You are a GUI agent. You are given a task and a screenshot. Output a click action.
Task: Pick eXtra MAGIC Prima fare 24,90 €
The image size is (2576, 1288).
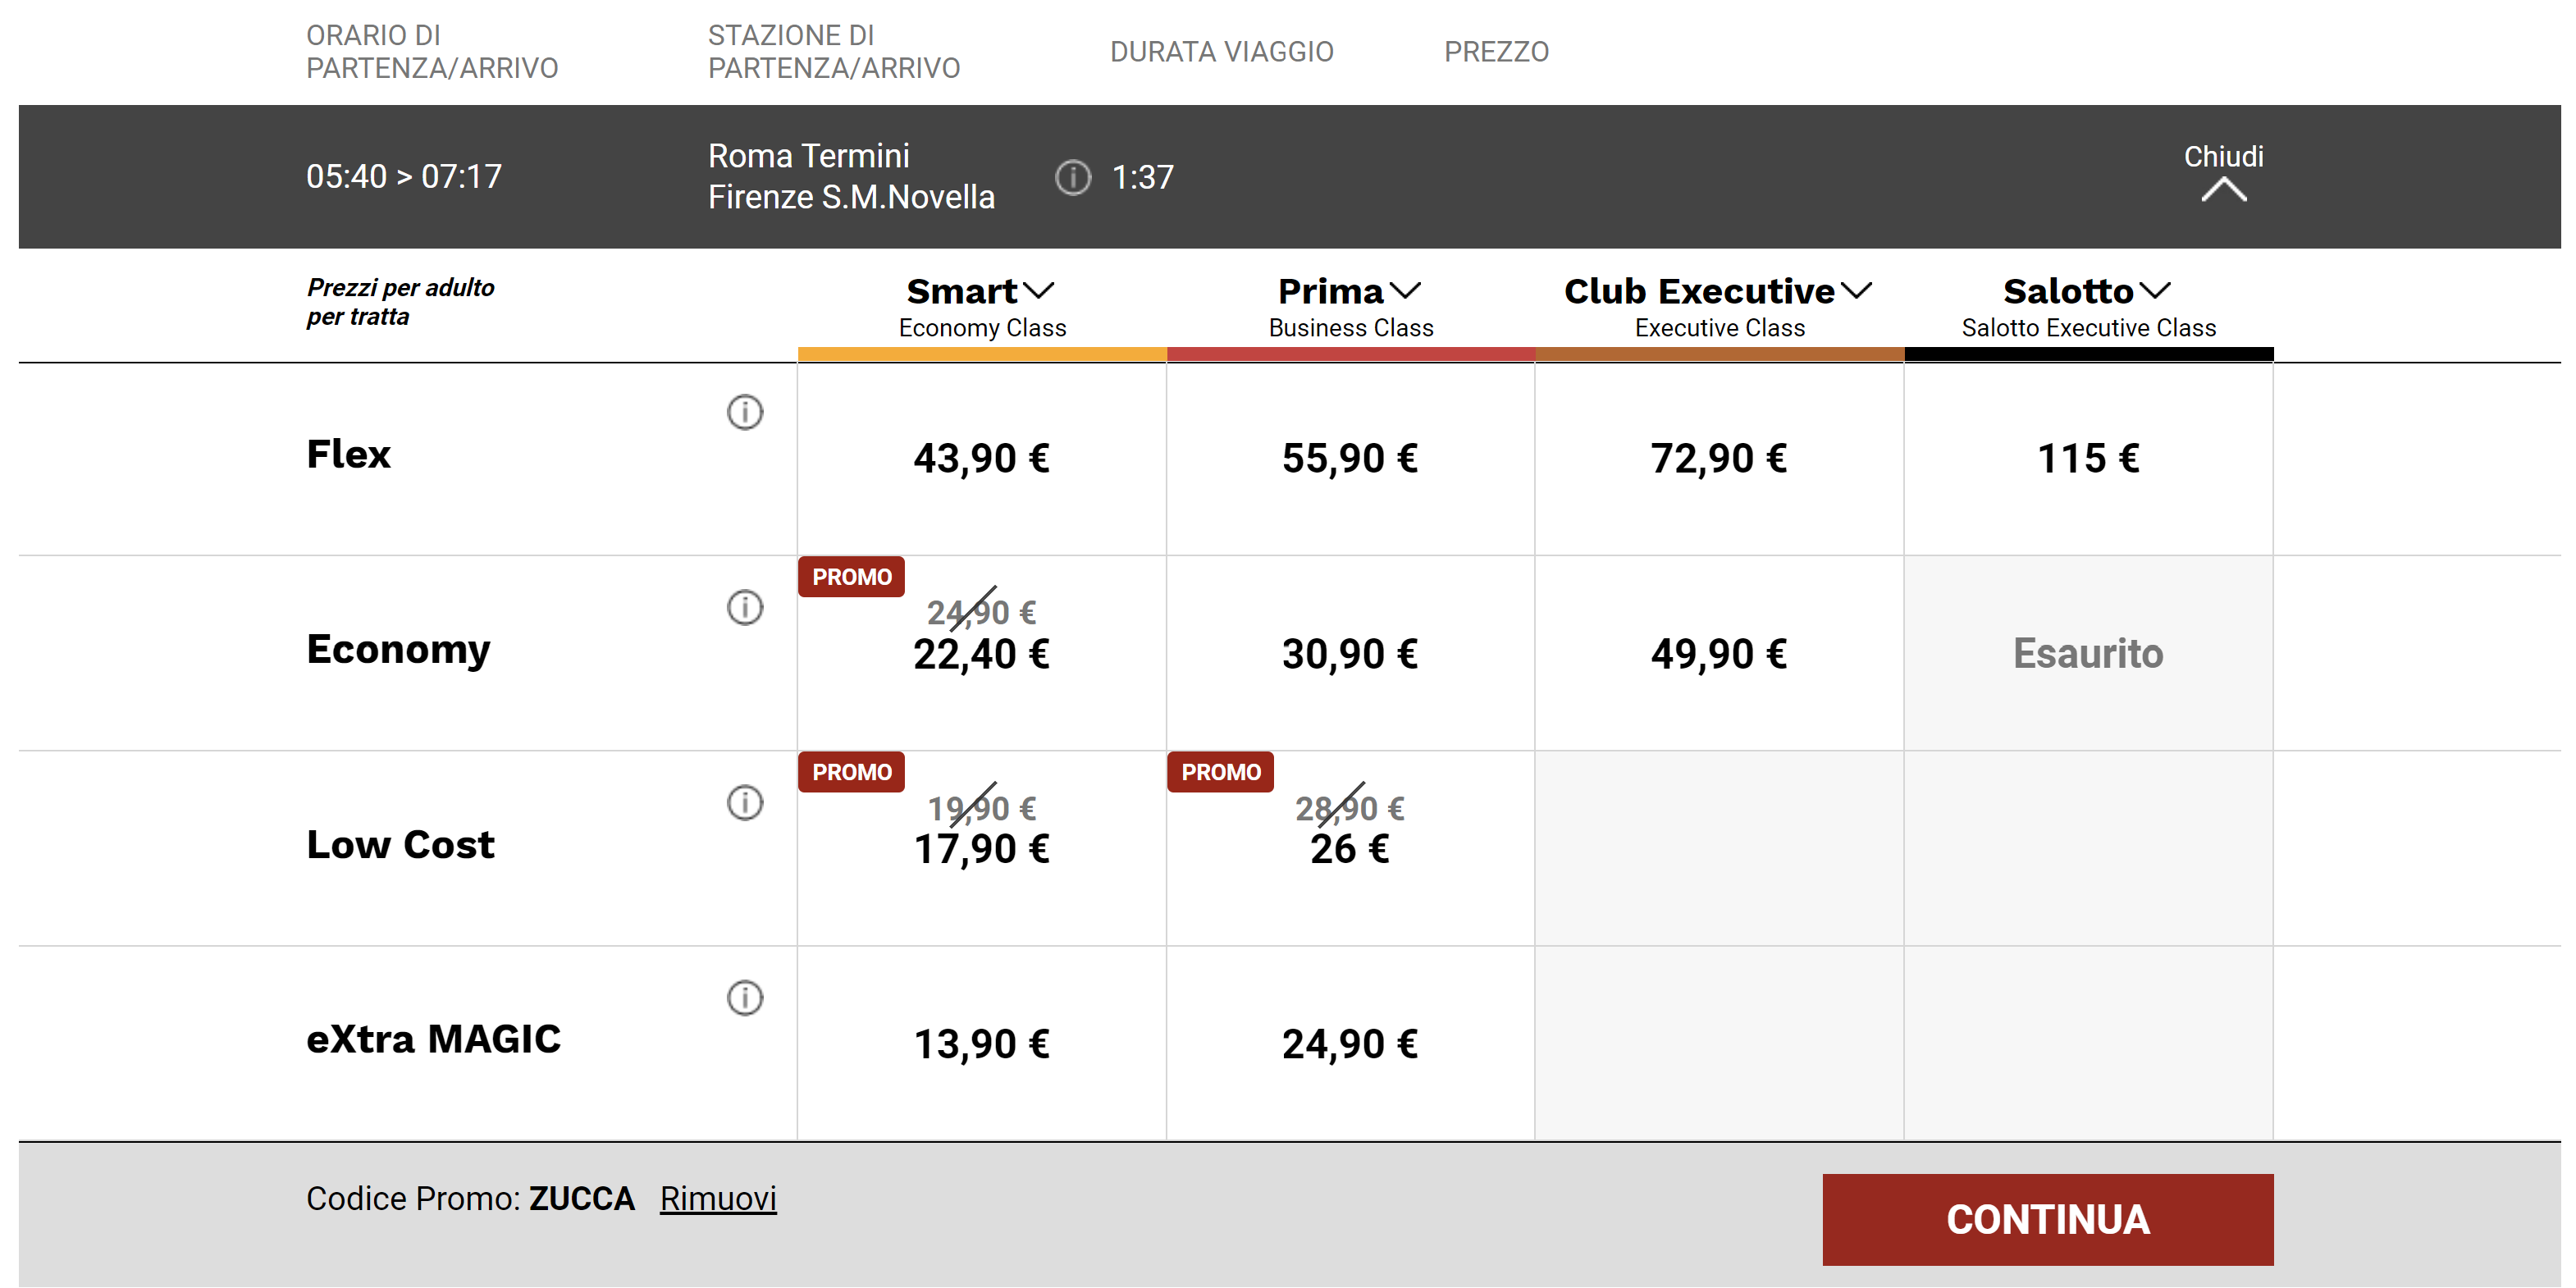pos(1350,1044)
